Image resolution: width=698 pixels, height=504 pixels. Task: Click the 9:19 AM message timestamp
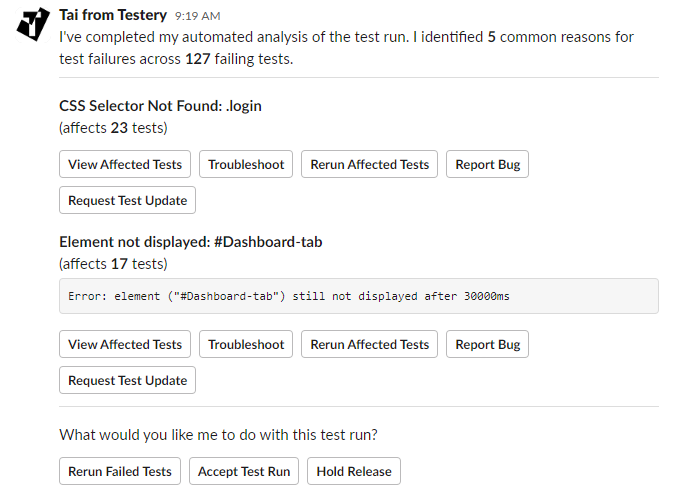pos(198,16)
